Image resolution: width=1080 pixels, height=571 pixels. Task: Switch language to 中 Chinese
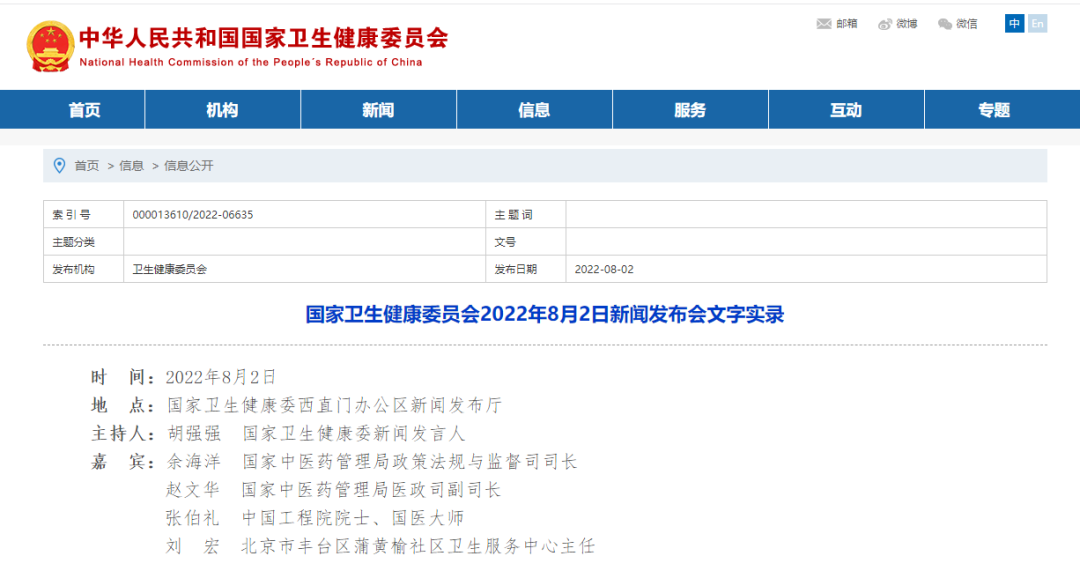[1014, 23]
